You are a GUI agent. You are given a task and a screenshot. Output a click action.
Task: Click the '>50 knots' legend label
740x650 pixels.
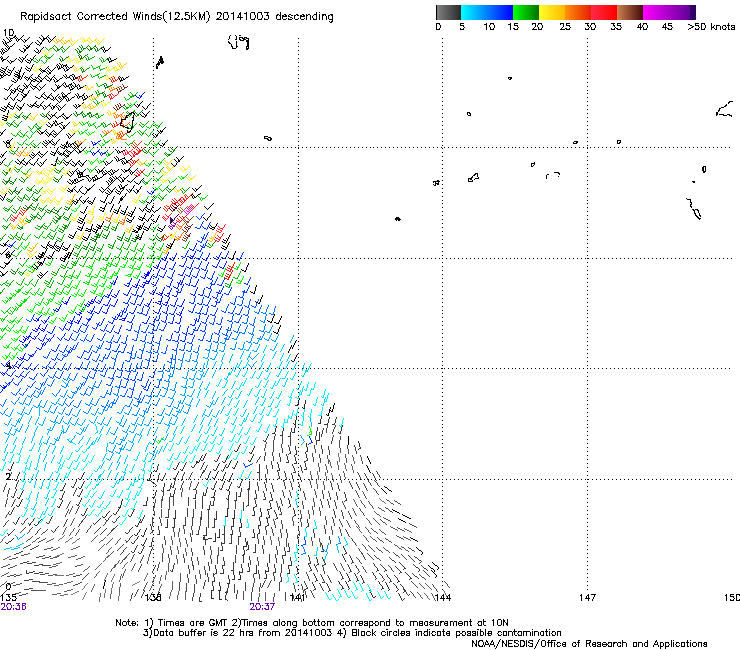click(711, 27)
